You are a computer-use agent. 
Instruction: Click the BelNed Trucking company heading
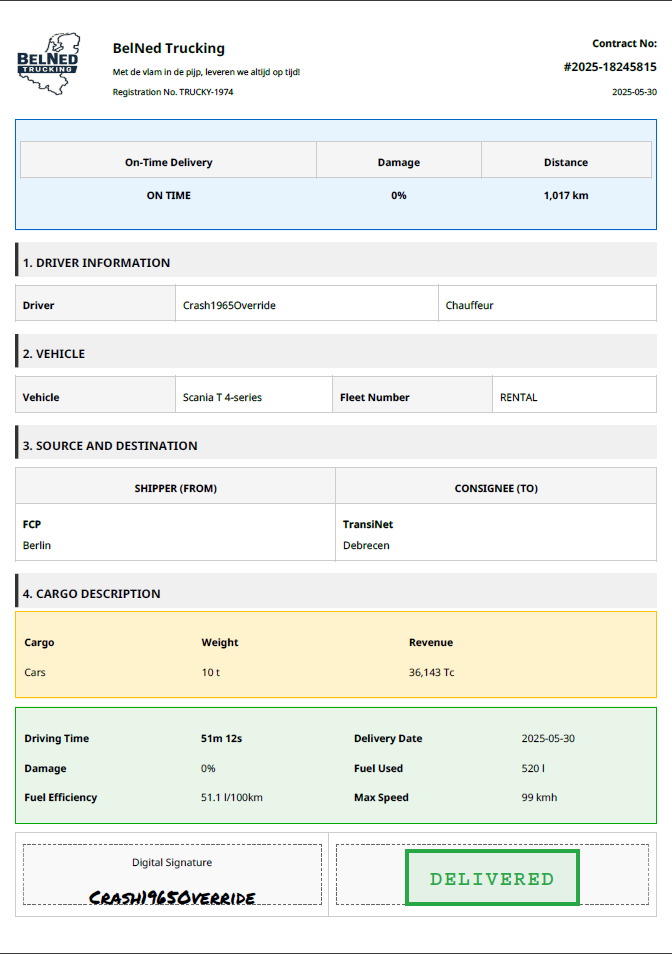168,48
